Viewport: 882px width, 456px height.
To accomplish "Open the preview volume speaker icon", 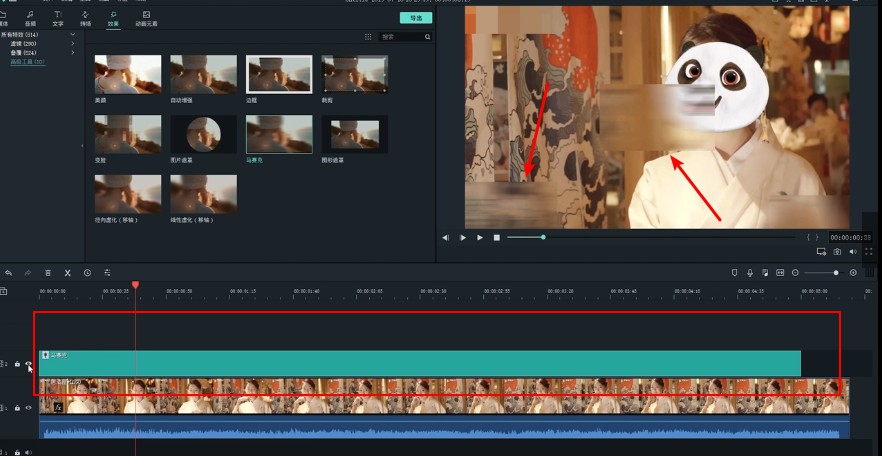I will (x=853, y=252).
